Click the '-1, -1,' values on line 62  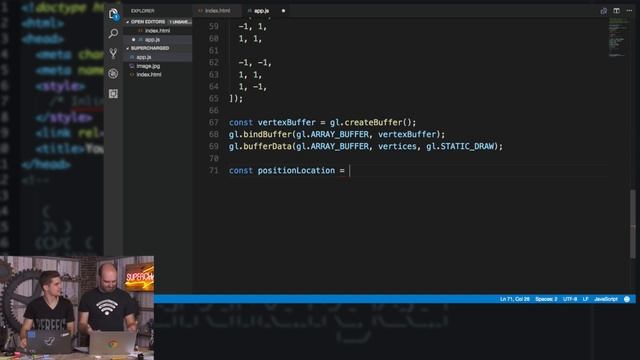click(255, 62)
